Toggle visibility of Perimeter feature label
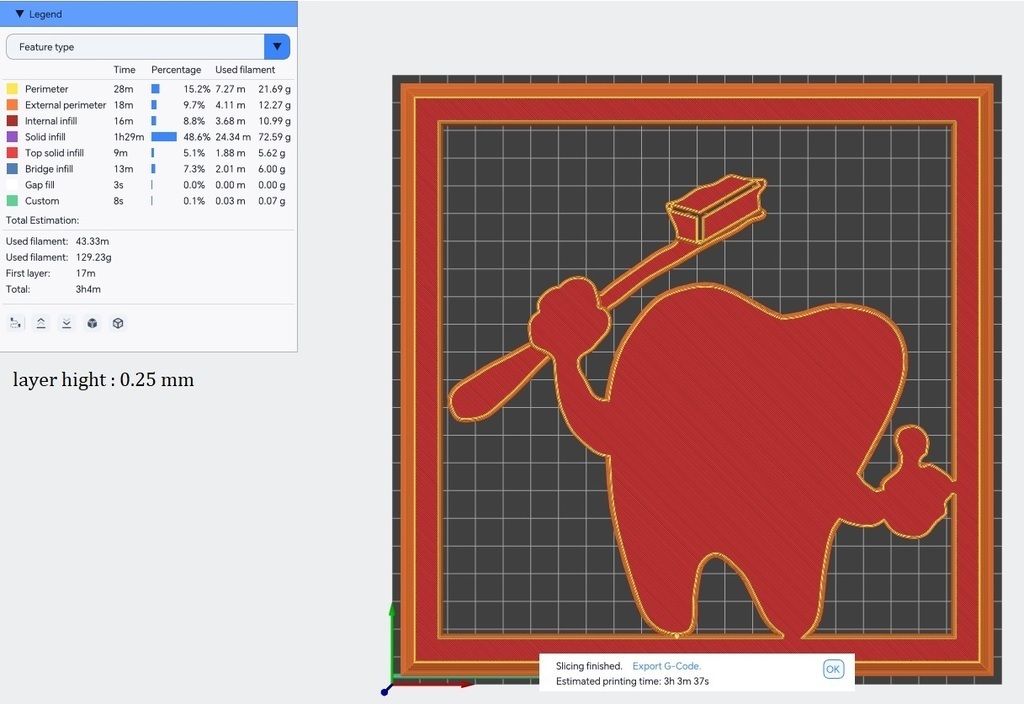Image resolution: width=1024 pixels, height=704 pixels. click(46, 89)
